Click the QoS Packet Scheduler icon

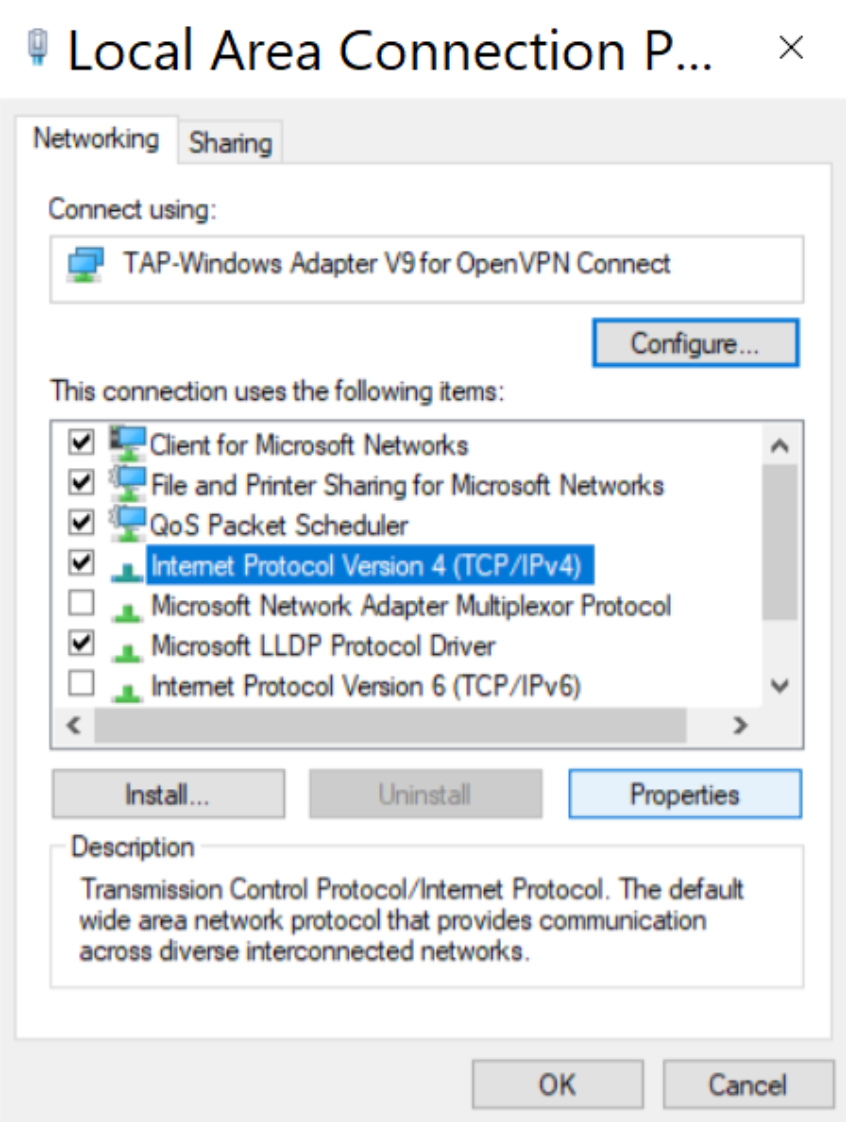pyautogui.click(x=129, y=524)
